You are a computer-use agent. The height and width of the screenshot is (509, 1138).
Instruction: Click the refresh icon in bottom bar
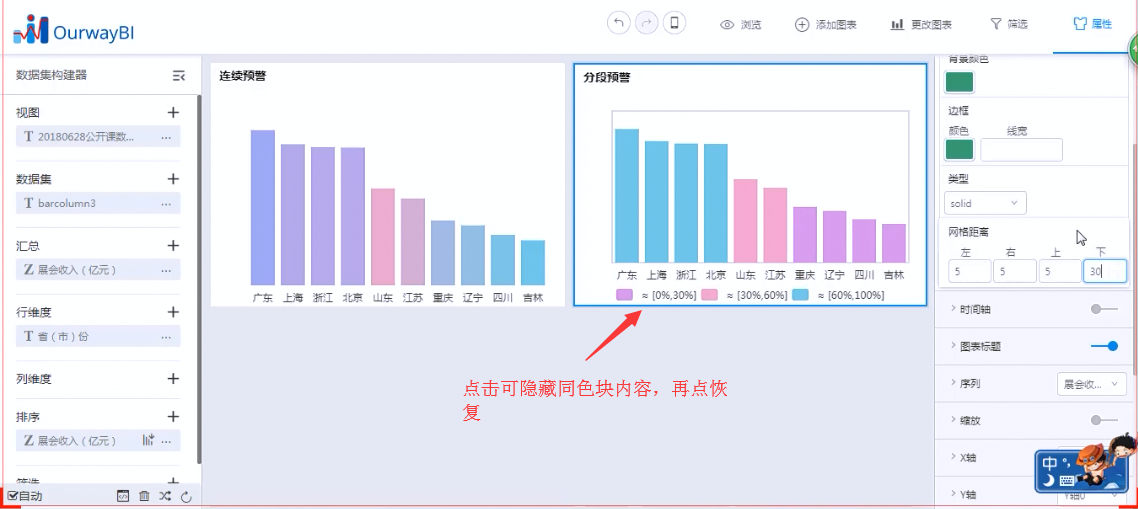[x=186, y=497]
